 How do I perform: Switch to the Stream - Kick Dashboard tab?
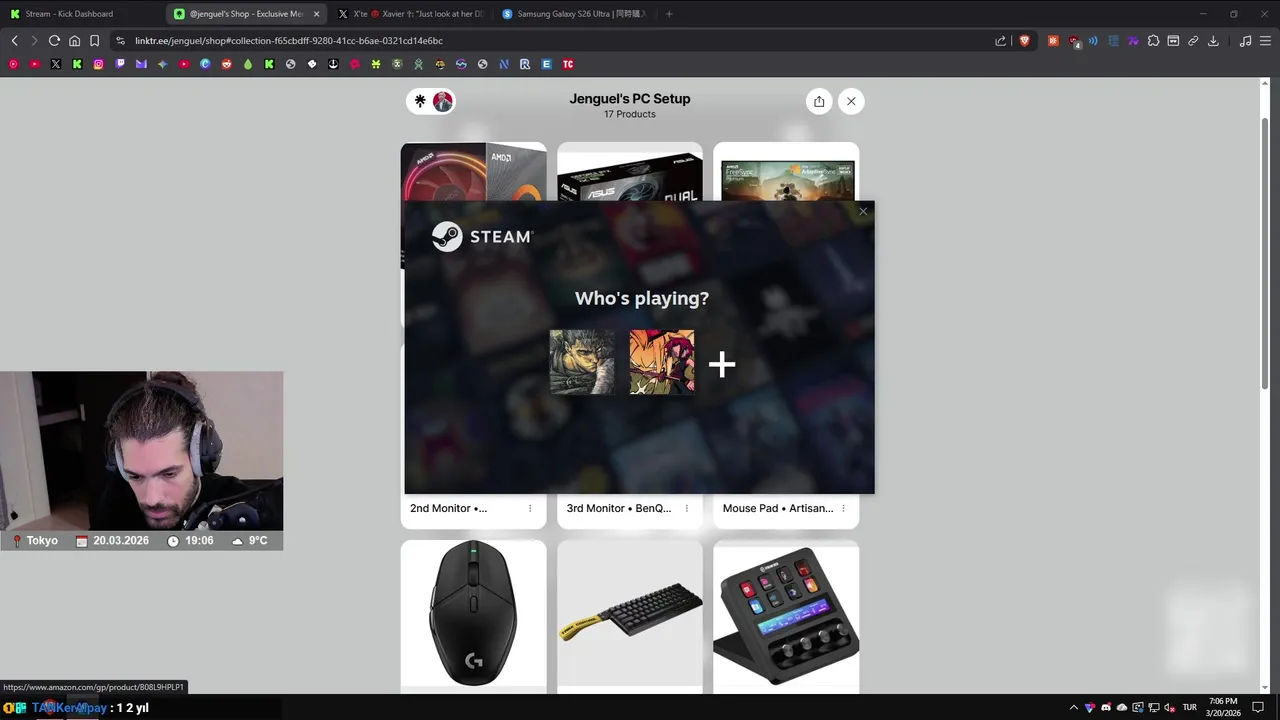click(82, 14)
